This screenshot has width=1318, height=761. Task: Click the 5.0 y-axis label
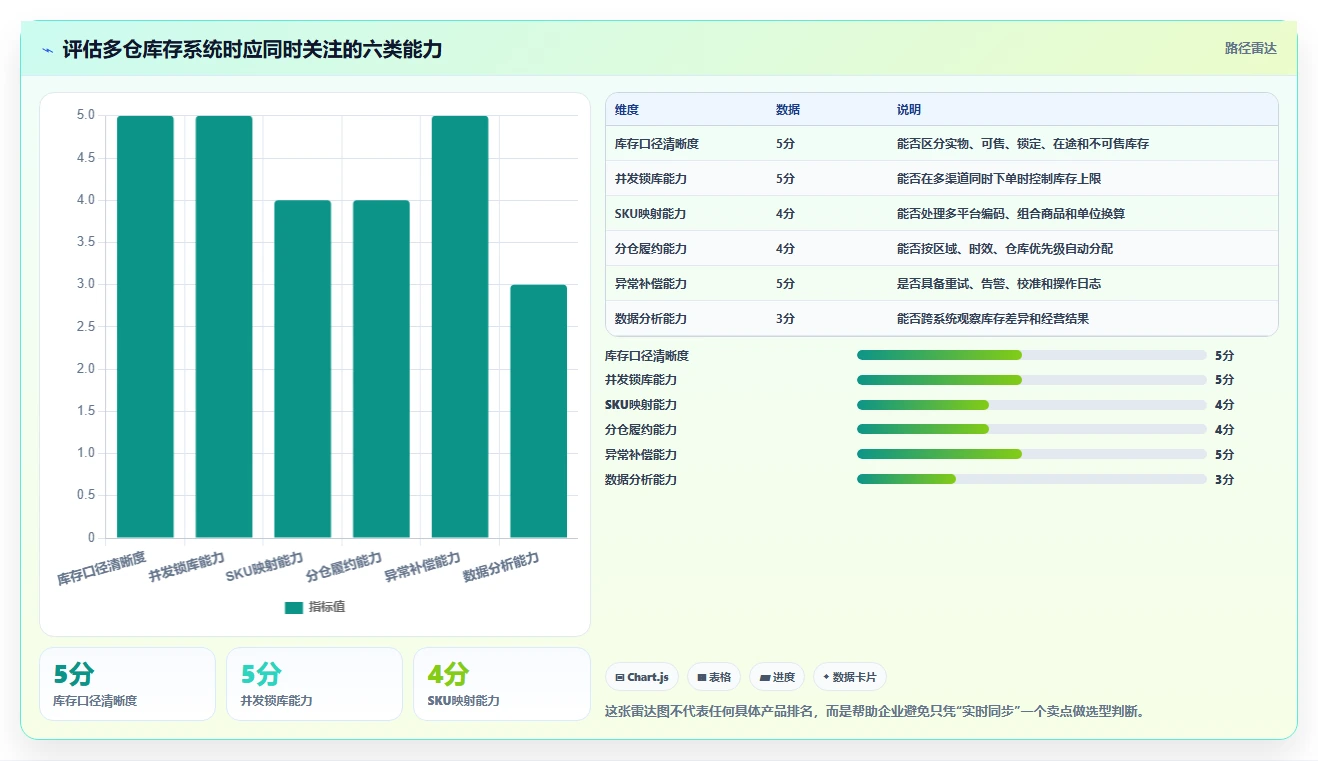tap(86, 115)
